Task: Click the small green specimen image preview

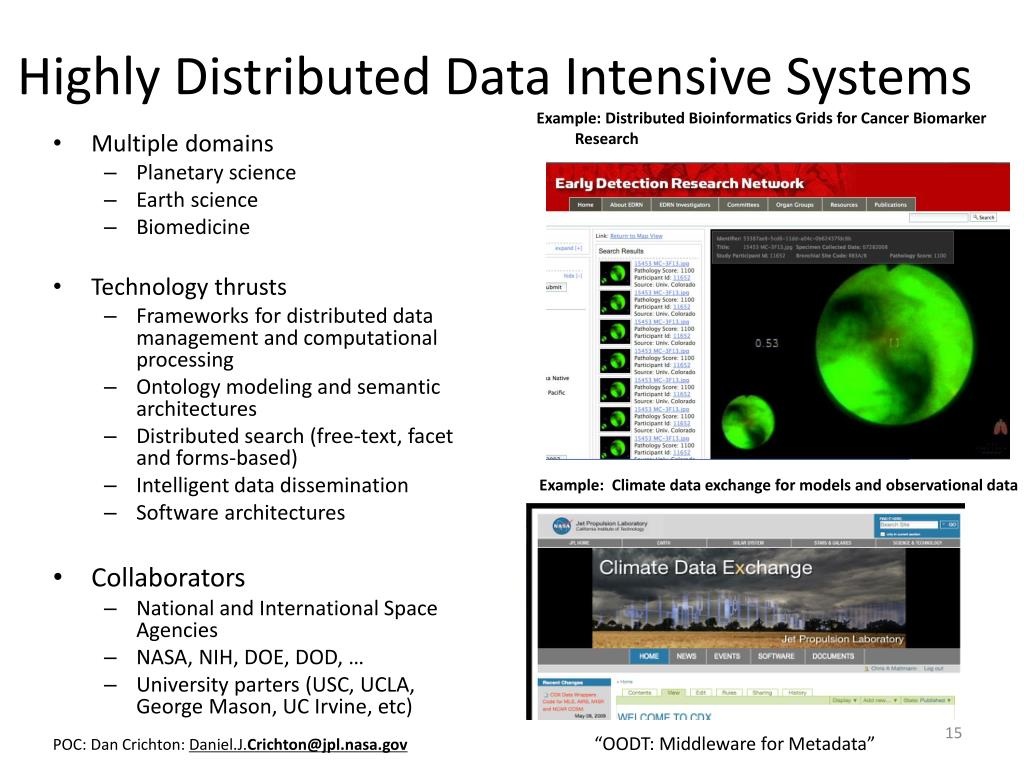Action: click(748, 422)
